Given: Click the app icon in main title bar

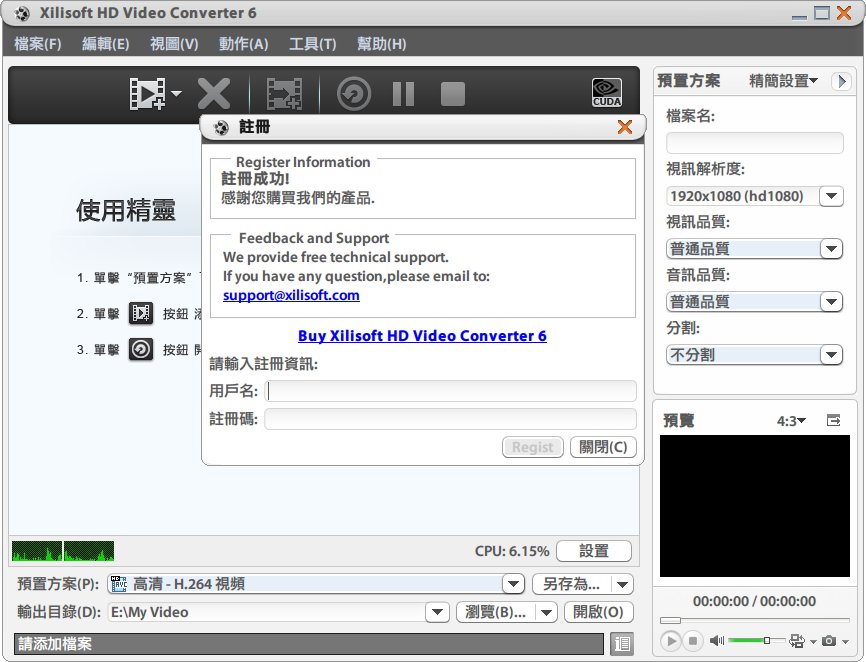Looking at the screenshot, I should [x=23, y=13].
